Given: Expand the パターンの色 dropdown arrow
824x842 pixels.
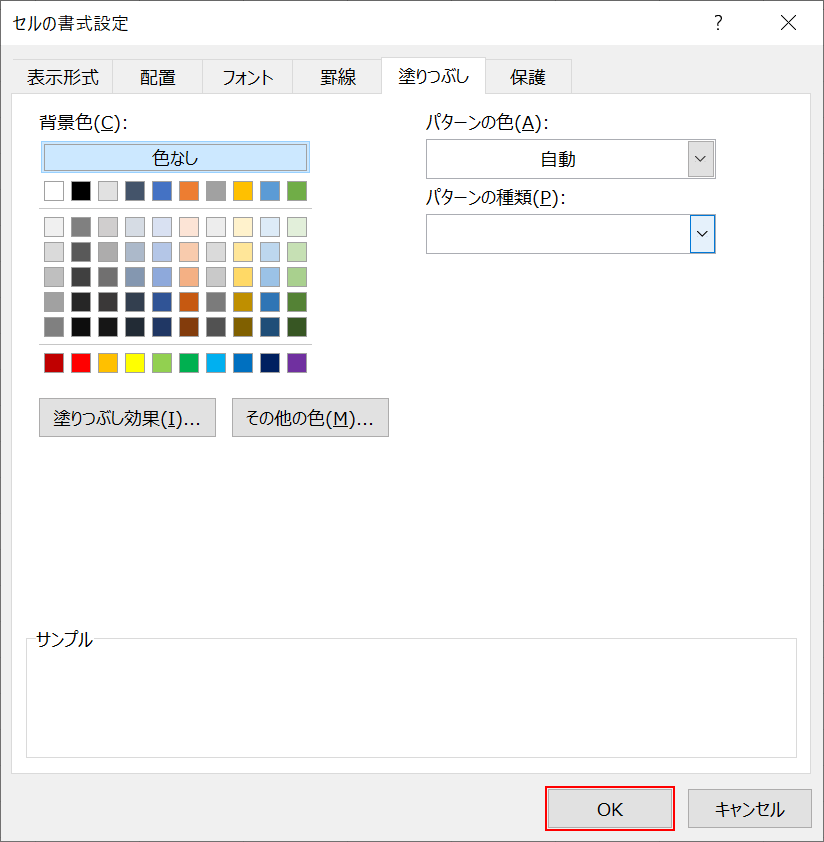Looking at the screenshot, I should (700, 159).
